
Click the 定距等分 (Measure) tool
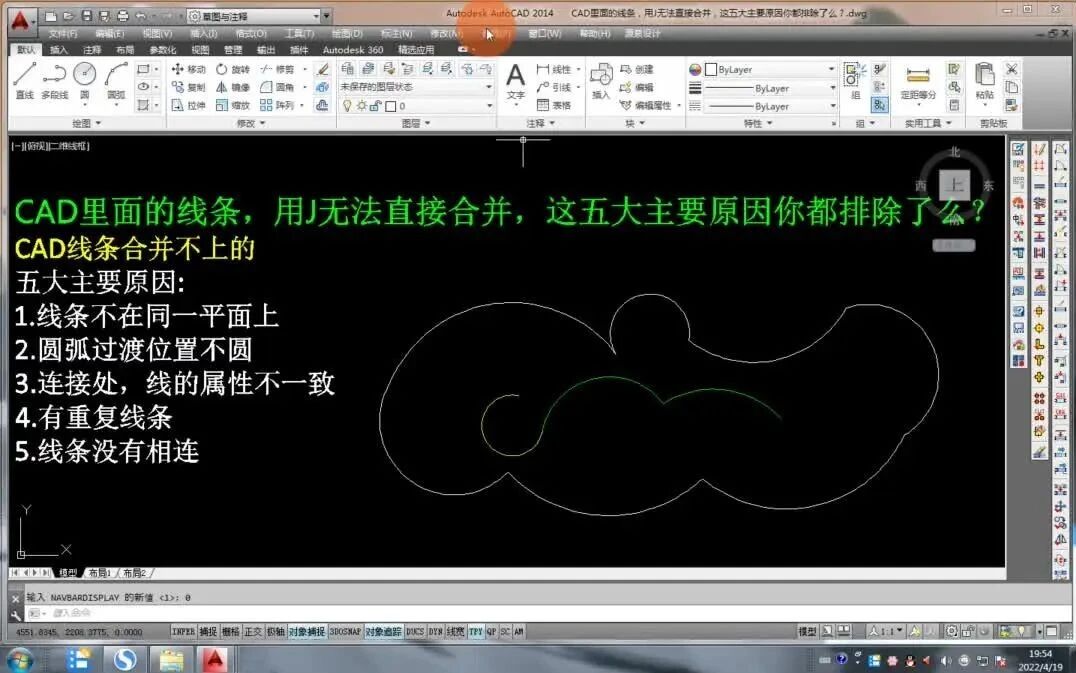click(x=918, y=81)
